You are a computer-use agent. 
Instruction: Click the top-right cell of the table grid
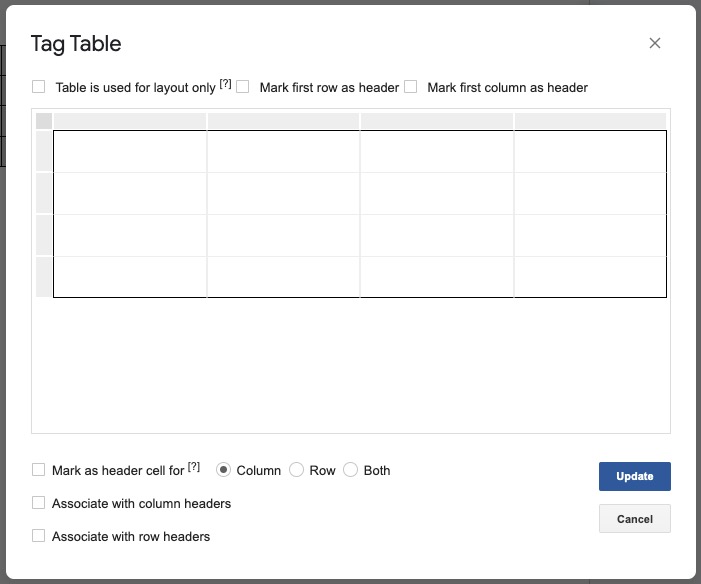click(x=590, y=151)
